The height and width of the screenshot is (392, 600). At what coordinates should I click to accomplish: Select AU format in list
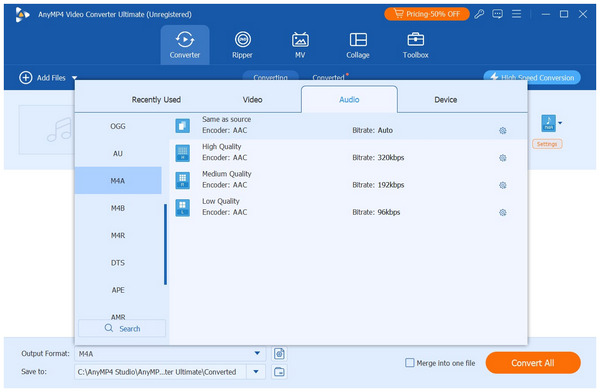[118, 154]
